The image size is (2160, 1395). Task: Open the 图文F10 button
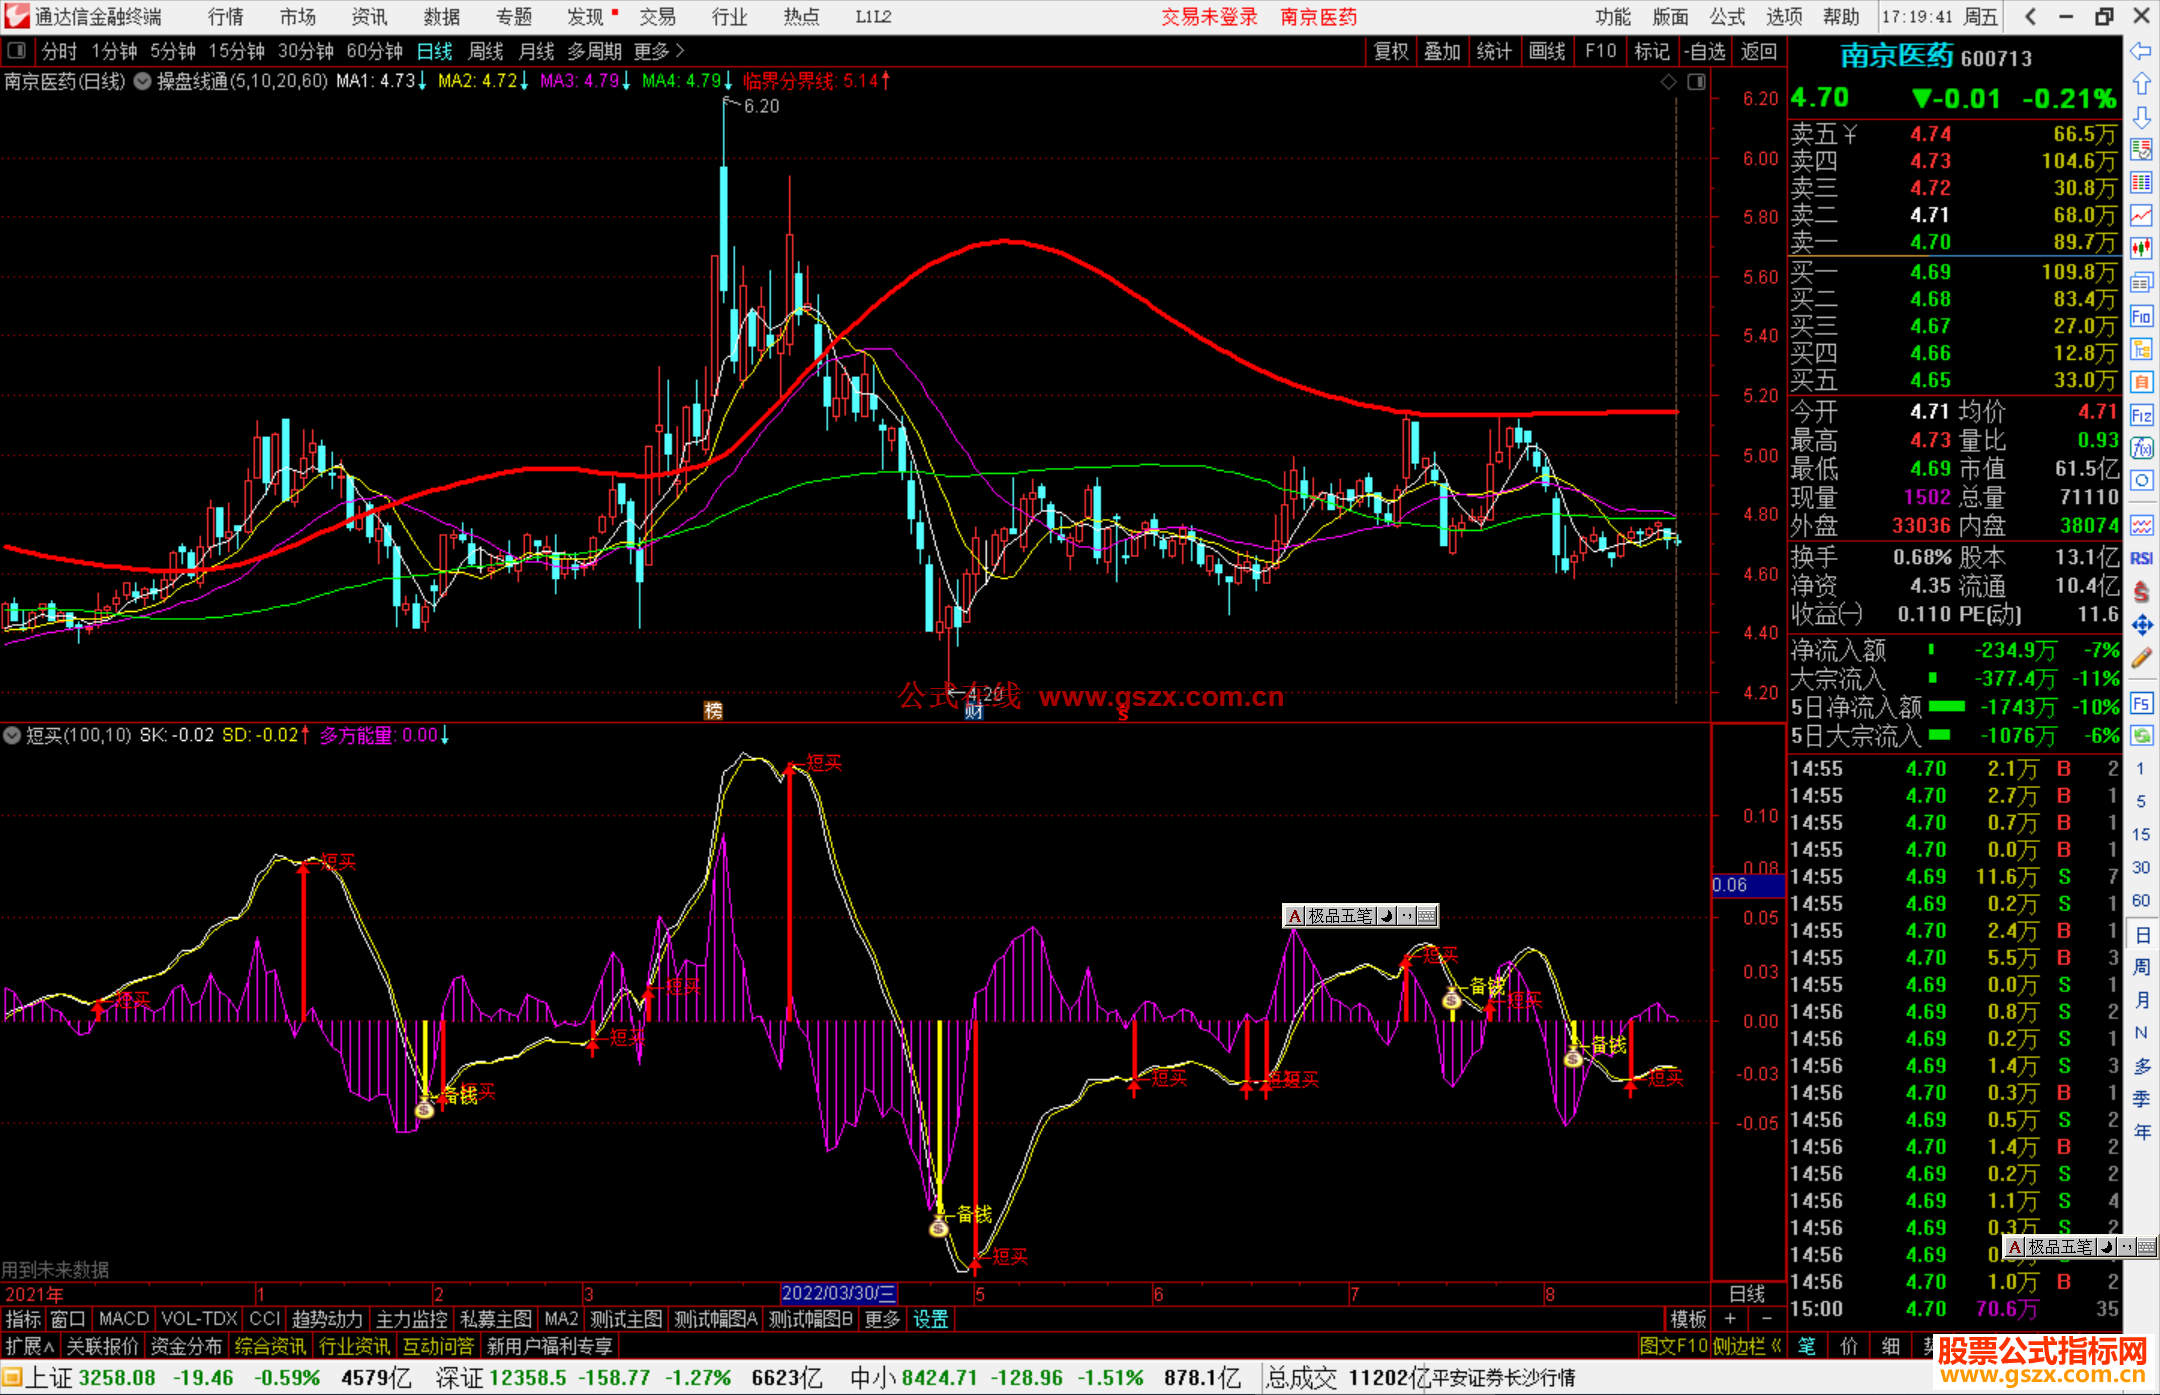(x=1674, y=1346)
